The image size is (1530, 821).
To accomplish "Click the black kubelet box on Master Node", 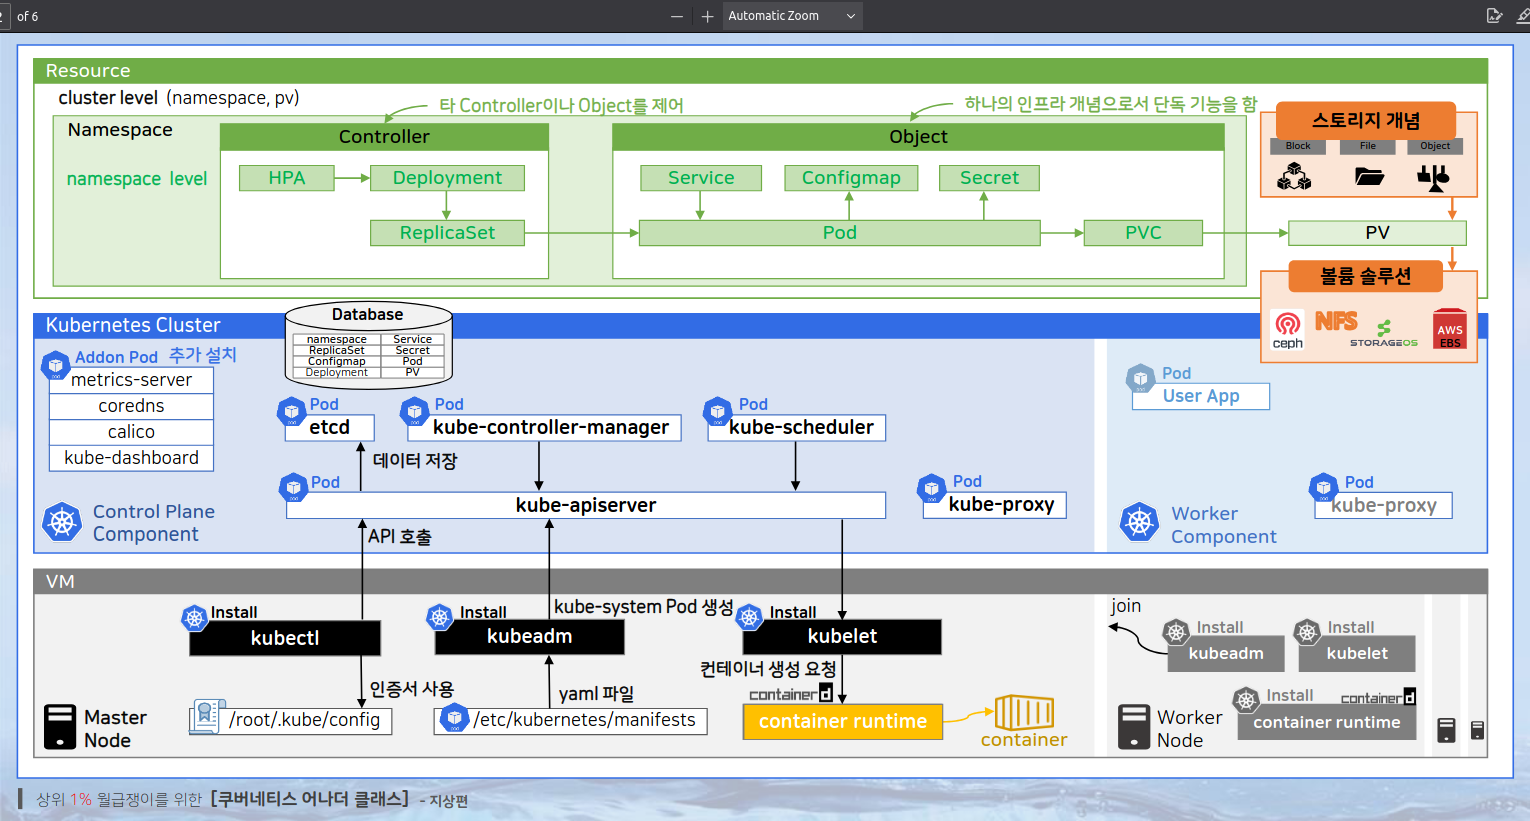I will click(x=842, y=637).
